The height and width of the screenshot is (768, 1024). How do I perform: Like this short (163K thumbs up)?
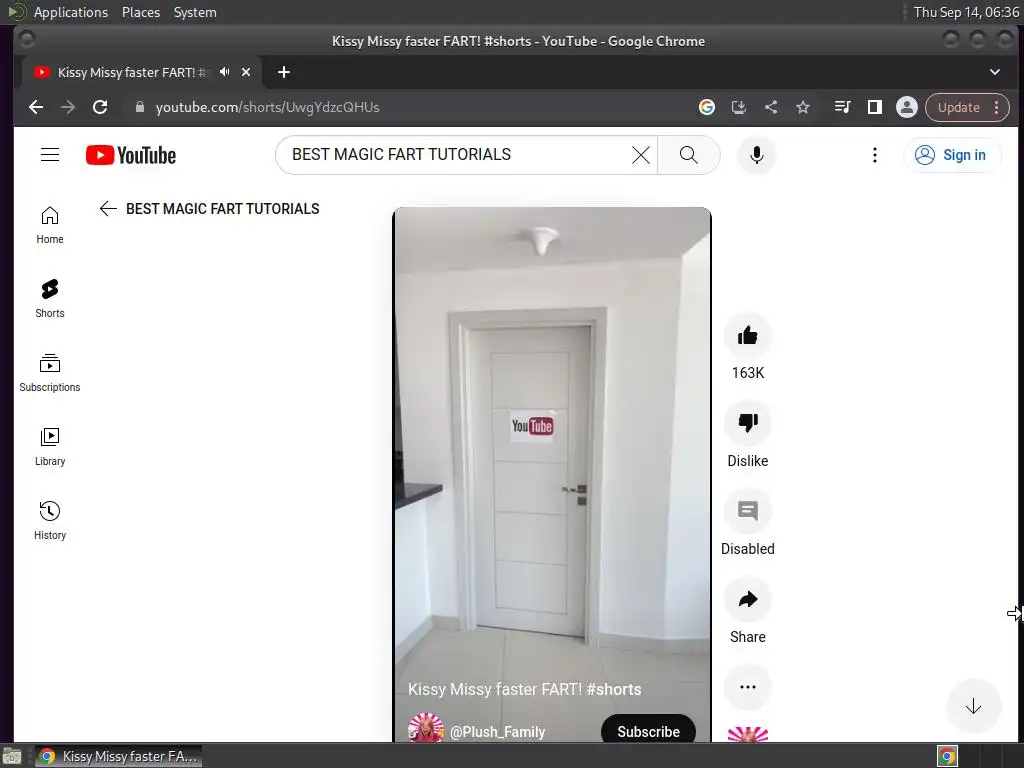pyautogui.click(x=748, y=335)
